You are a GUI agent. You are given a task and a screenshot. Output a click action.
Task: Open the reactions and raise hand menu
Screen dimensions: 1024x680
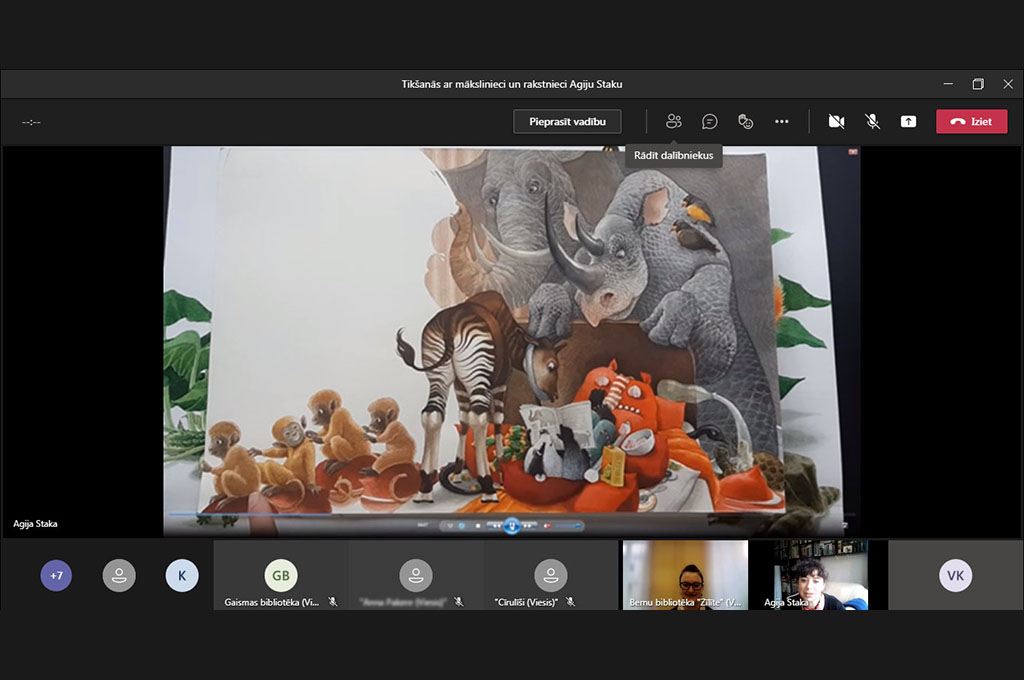tap(745, 121)
